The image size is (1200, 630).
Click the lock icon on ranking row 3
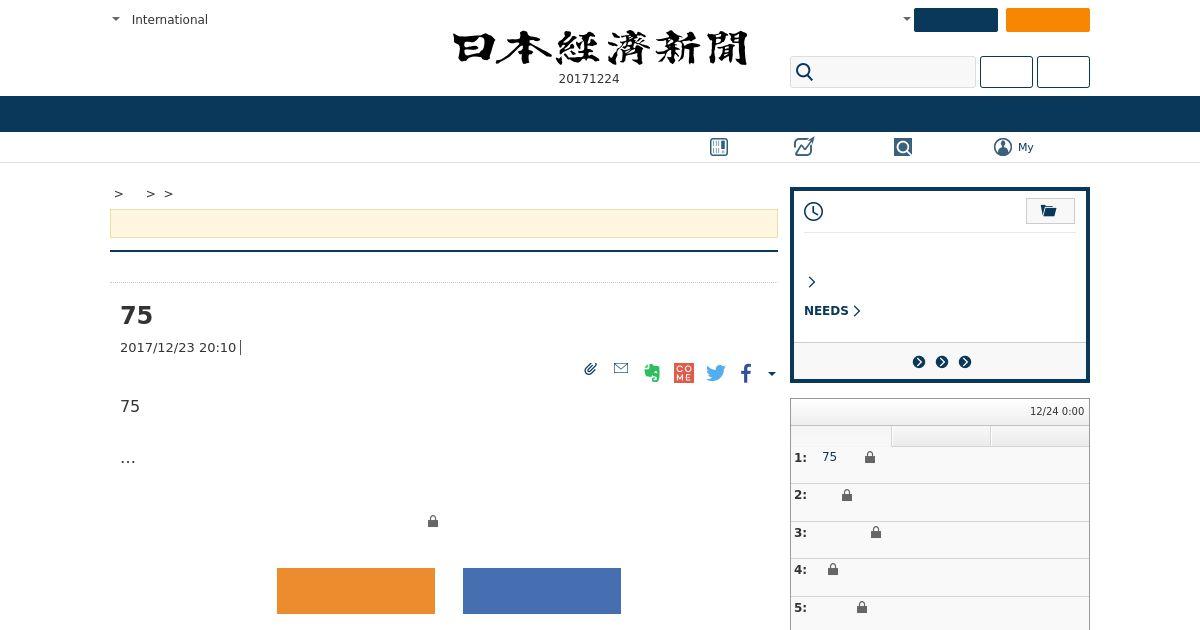coord(876,533)
